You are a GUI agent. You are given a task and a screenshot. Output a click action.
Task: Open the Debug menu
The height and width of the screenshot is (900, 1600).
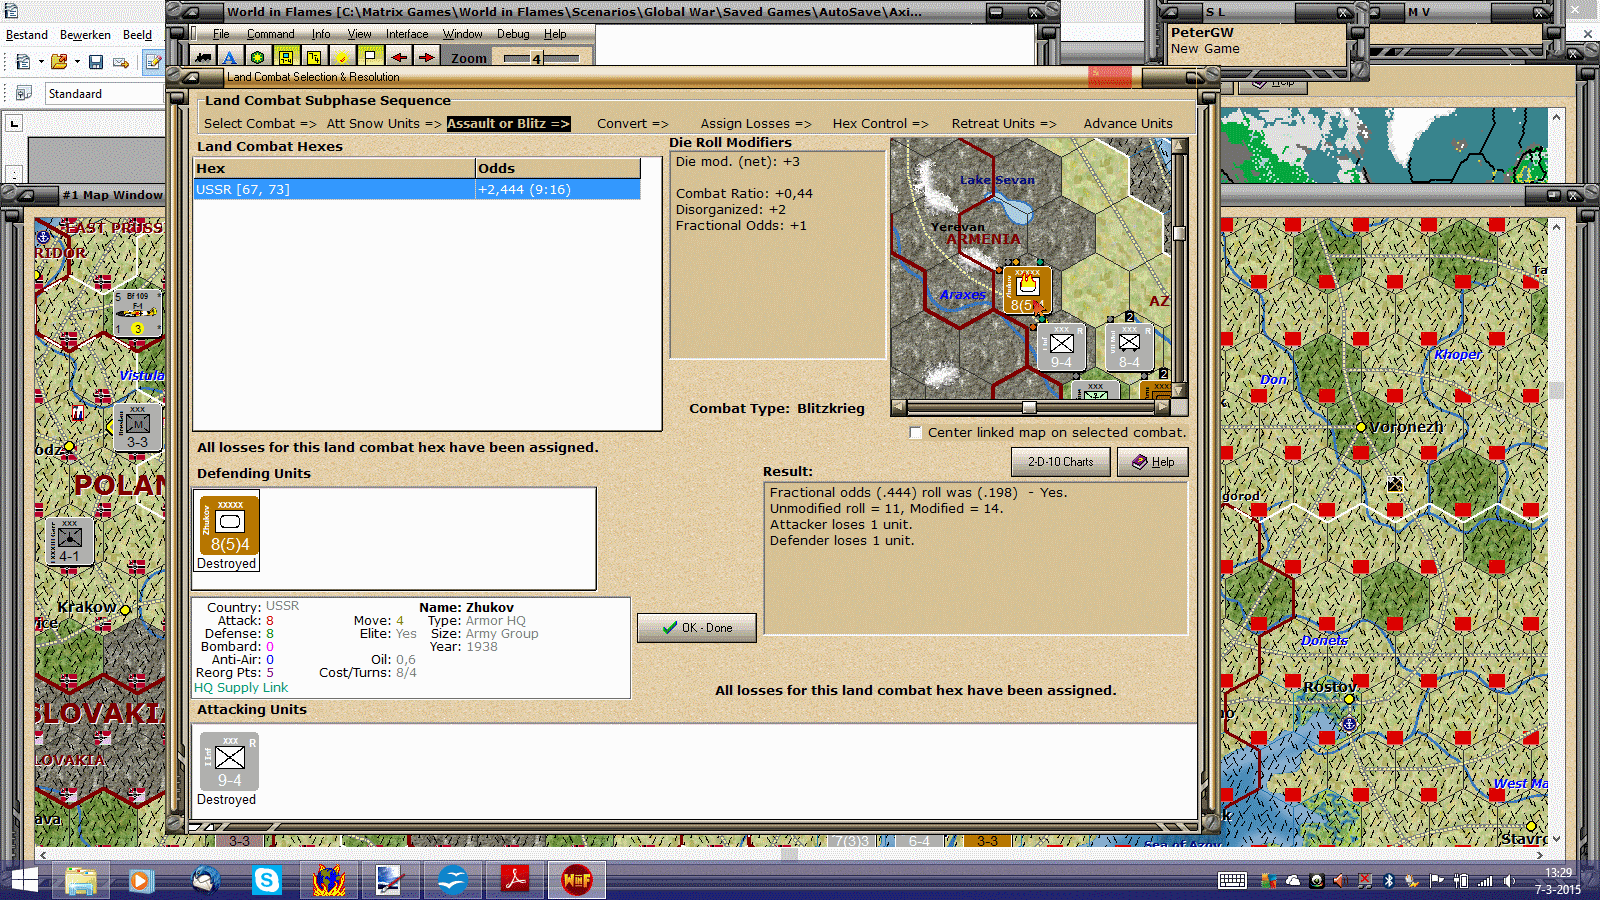(x=513, y=34)
